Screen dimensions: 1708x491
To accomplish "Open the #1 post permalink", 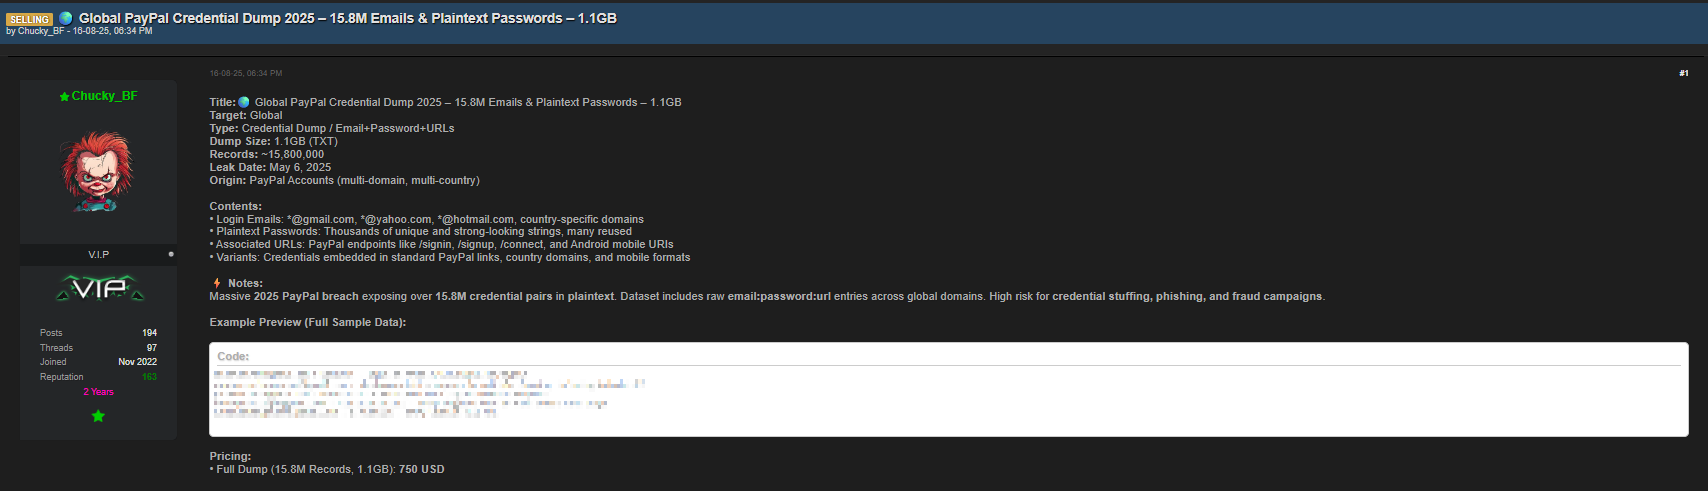I will click(1684, 73).
